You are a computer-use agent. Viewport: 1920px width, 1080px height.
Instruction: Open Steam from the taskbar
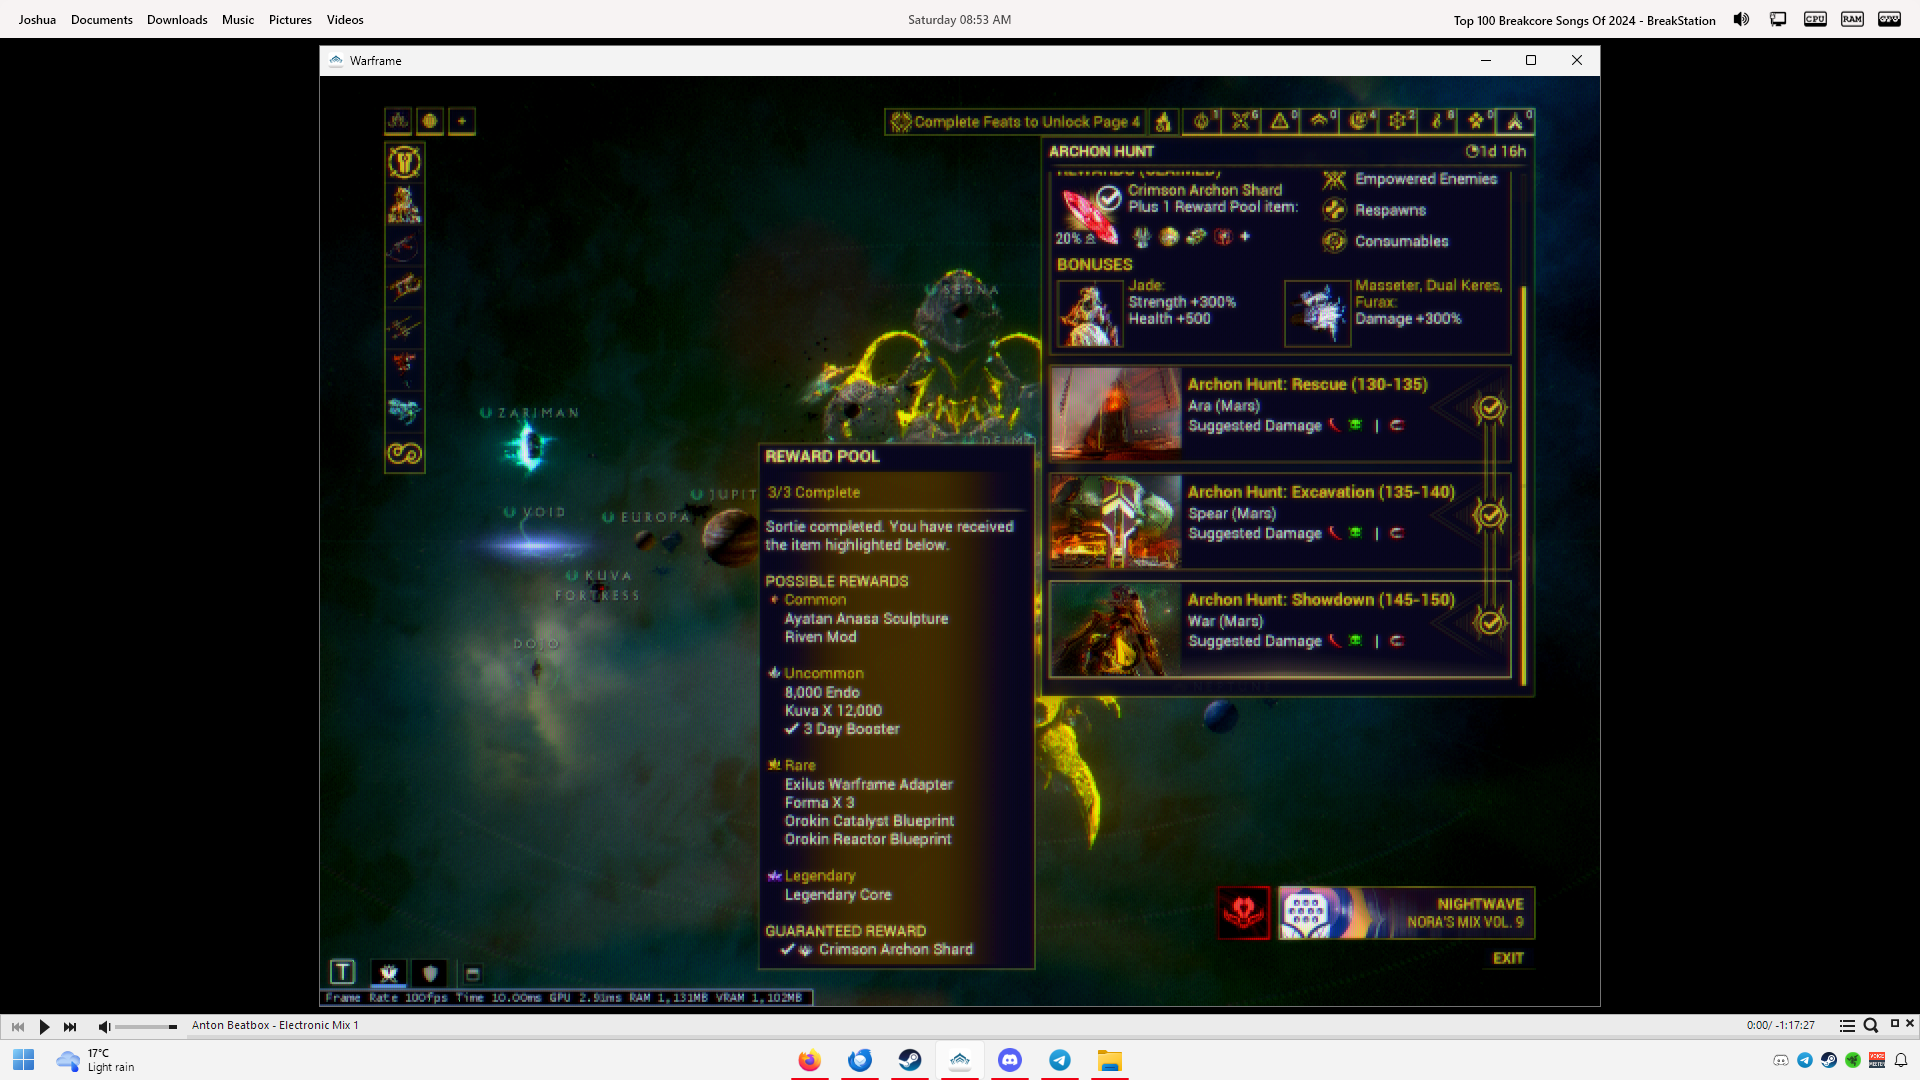pyautogui.click(x=910, y=1060)
